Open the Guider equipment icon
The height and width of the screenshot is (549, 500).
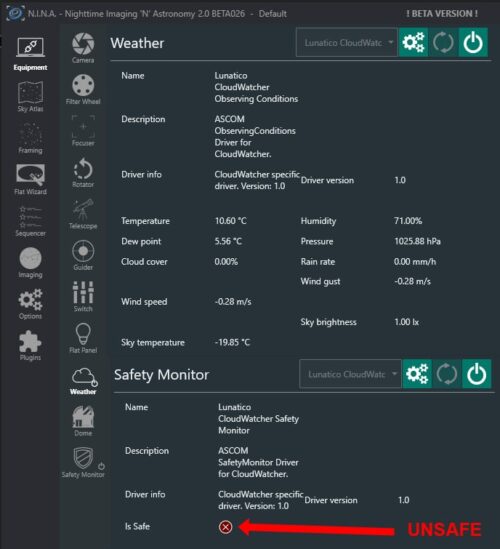(x=83, y=255)
